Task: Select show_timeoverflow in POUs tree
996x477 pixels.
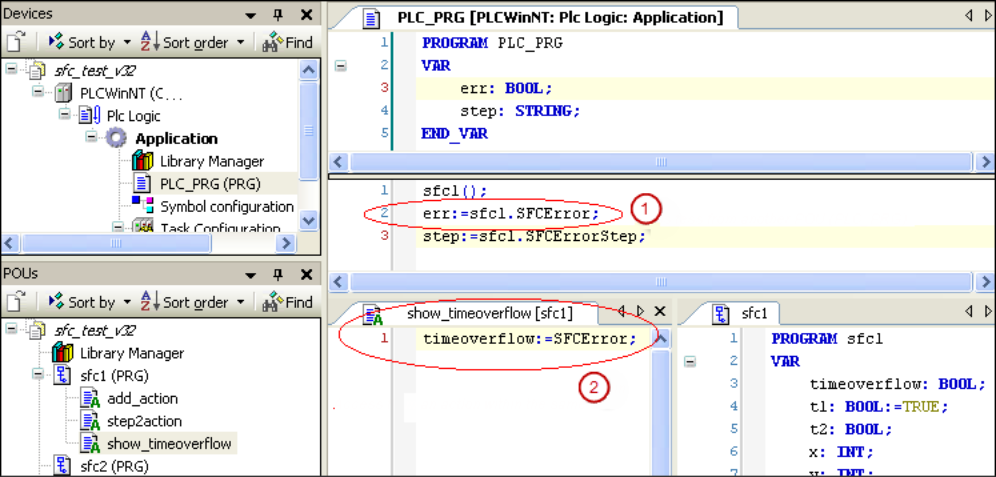Action: click(x=169, y=443)
